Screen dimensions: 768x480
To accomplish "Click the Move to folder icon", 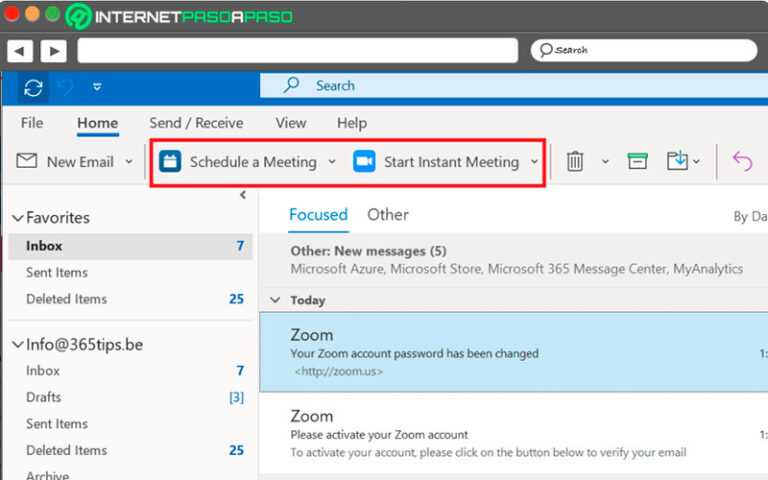I will [677, 161].
